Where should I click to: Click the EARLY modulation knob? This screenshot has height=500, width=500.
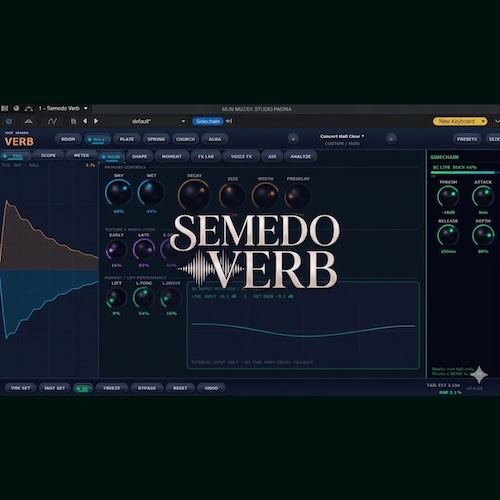(116, 250)
